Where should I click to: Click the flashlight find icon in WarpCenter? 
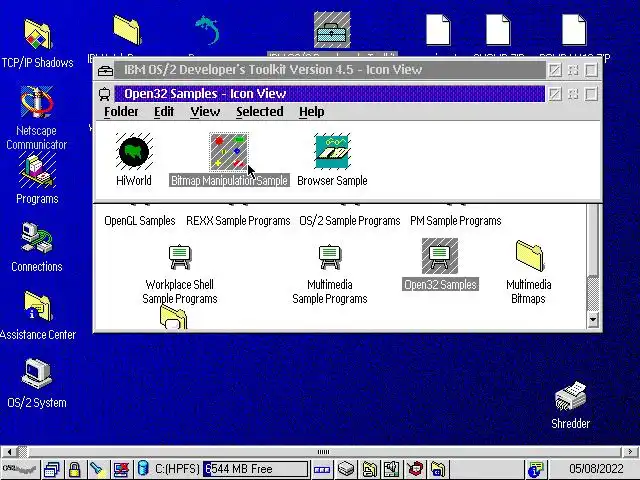coord(97,469)
